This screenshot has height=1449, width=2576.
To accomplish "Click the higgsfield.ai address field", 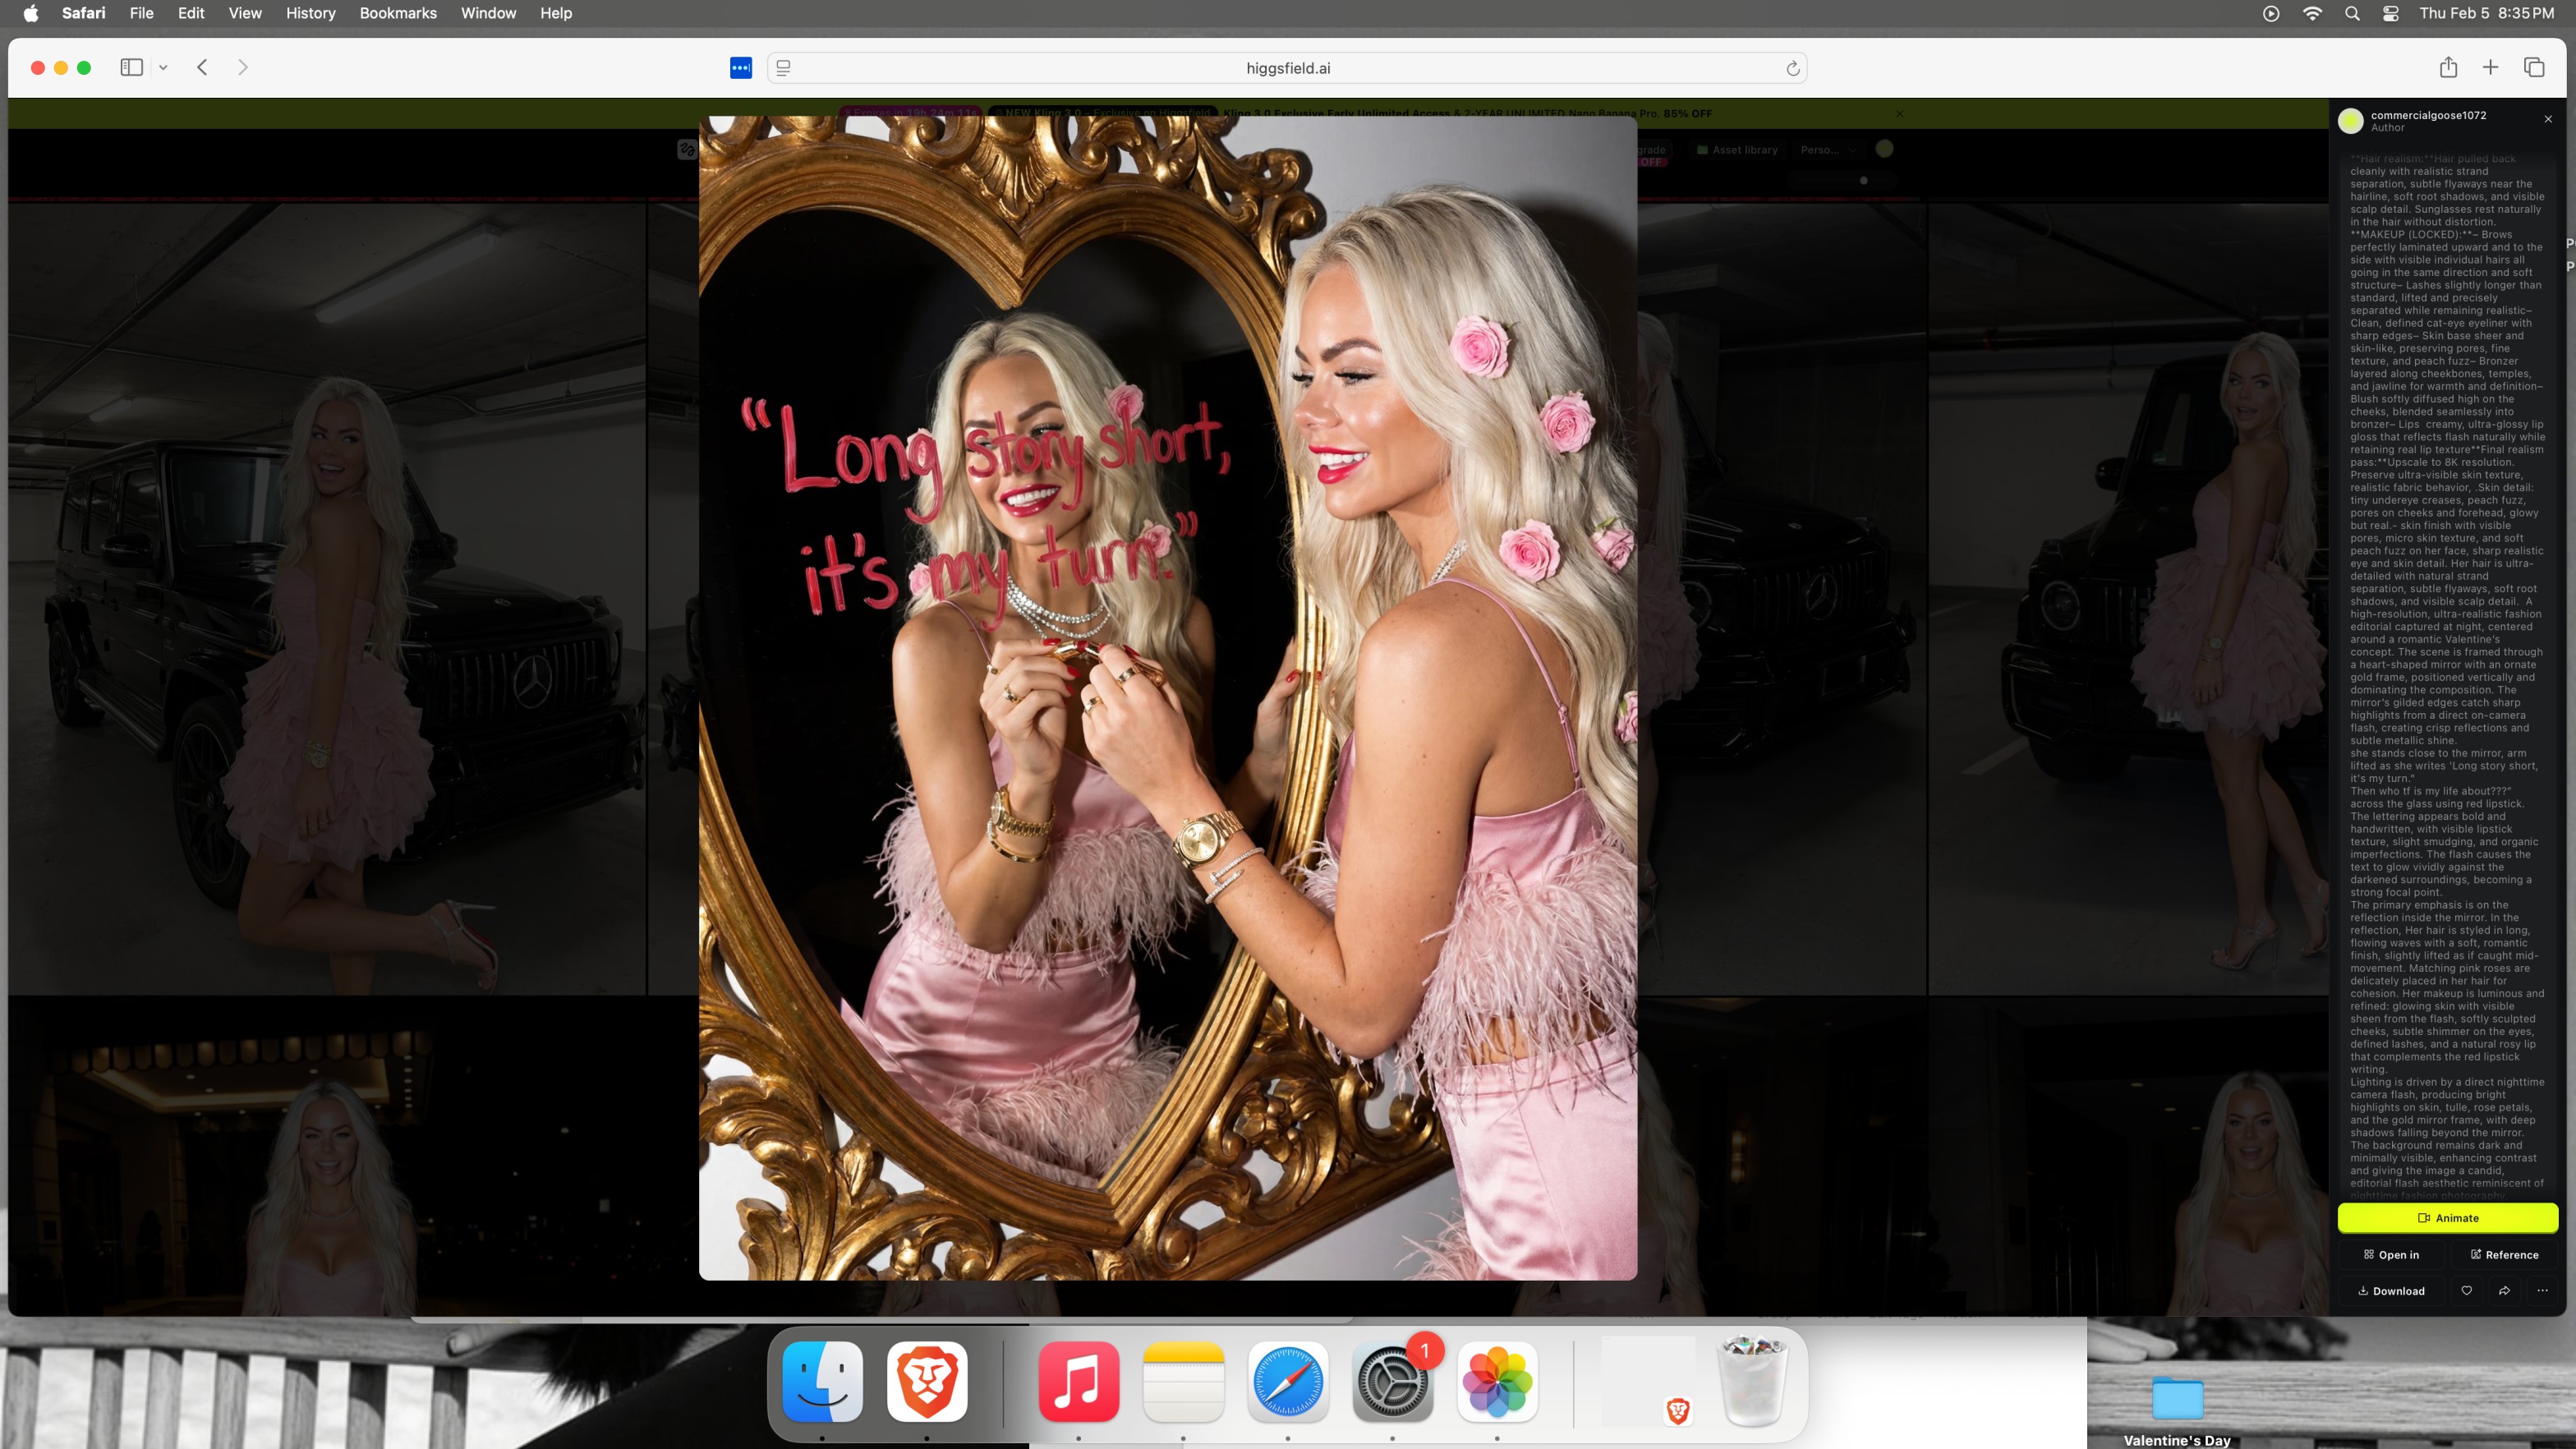I will tap(1287, 68).
